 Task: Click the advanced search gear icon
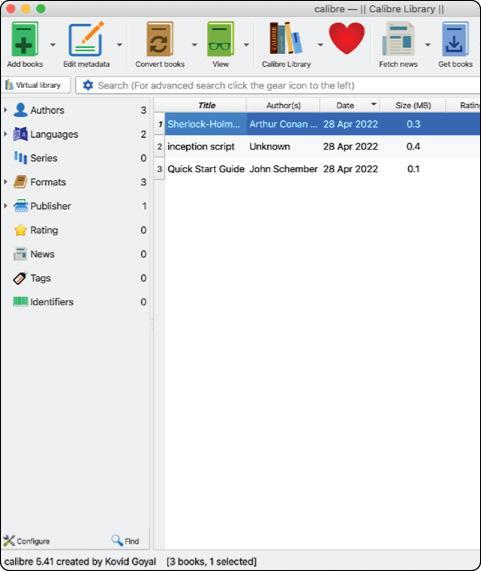pos(88,85)
